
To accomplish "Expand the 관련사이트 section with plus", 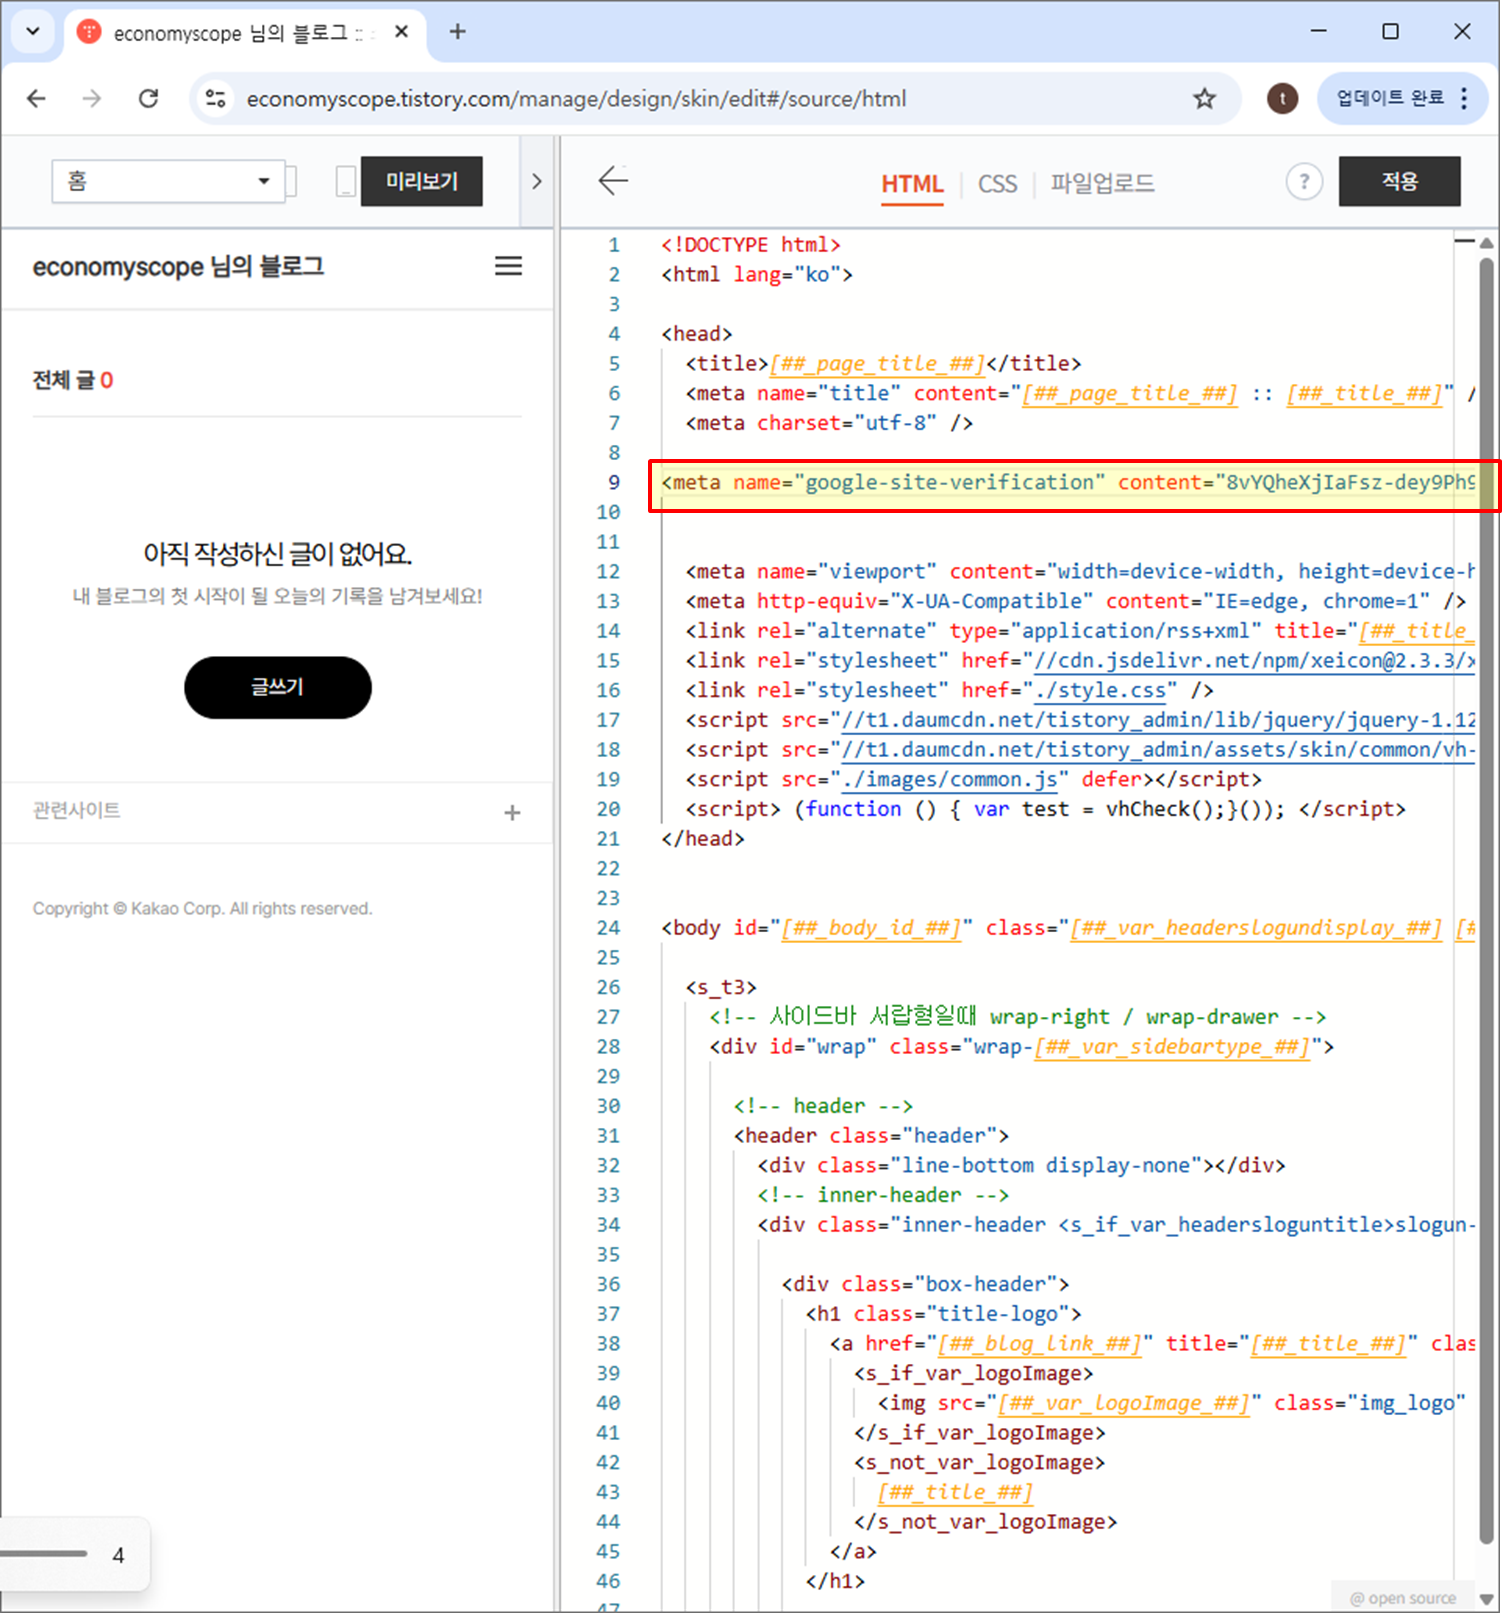I will [512, 813].
